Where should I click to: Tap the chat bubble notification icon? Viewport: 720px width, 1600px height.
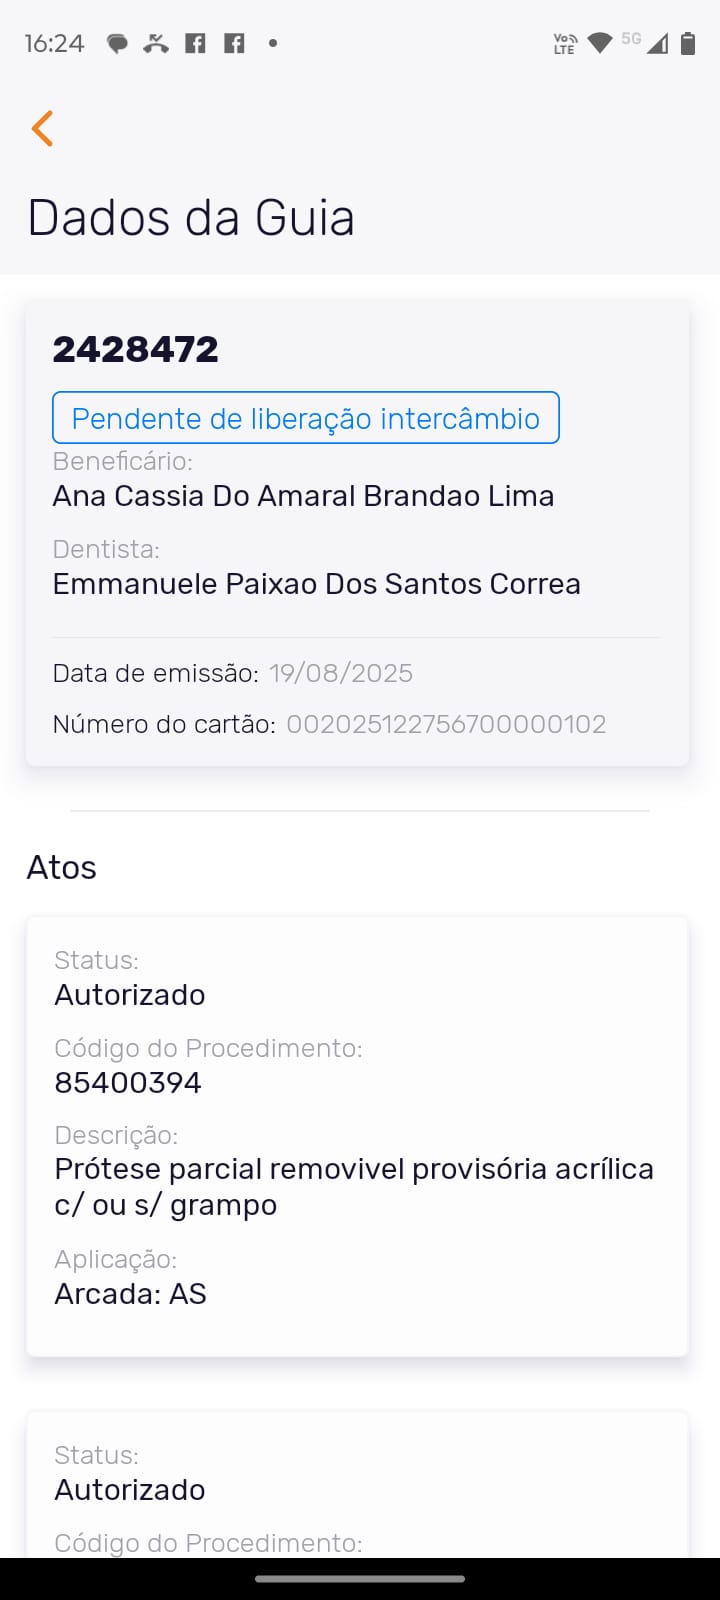(117, 43)
